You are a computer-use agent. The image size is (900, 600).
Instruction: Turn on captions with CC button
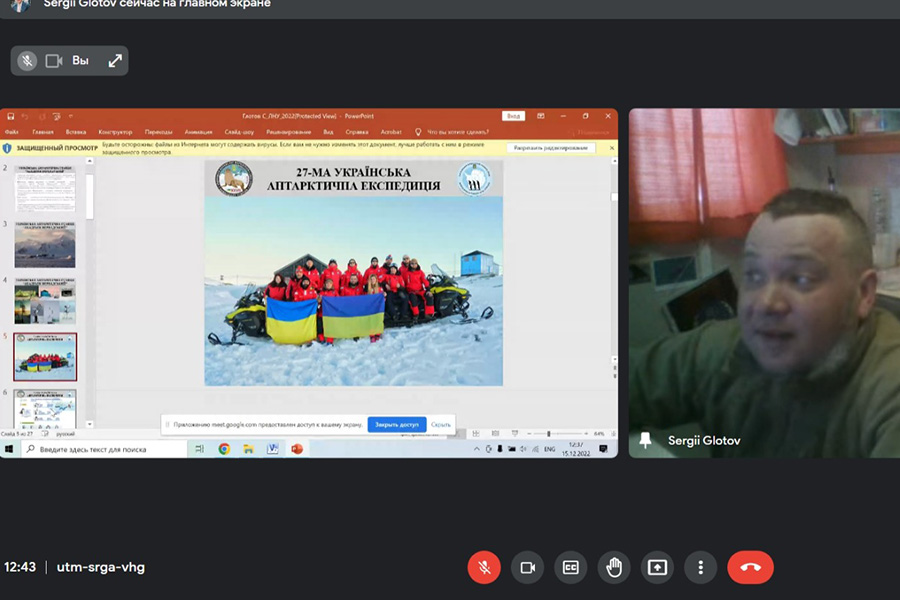tap(571, 567)
